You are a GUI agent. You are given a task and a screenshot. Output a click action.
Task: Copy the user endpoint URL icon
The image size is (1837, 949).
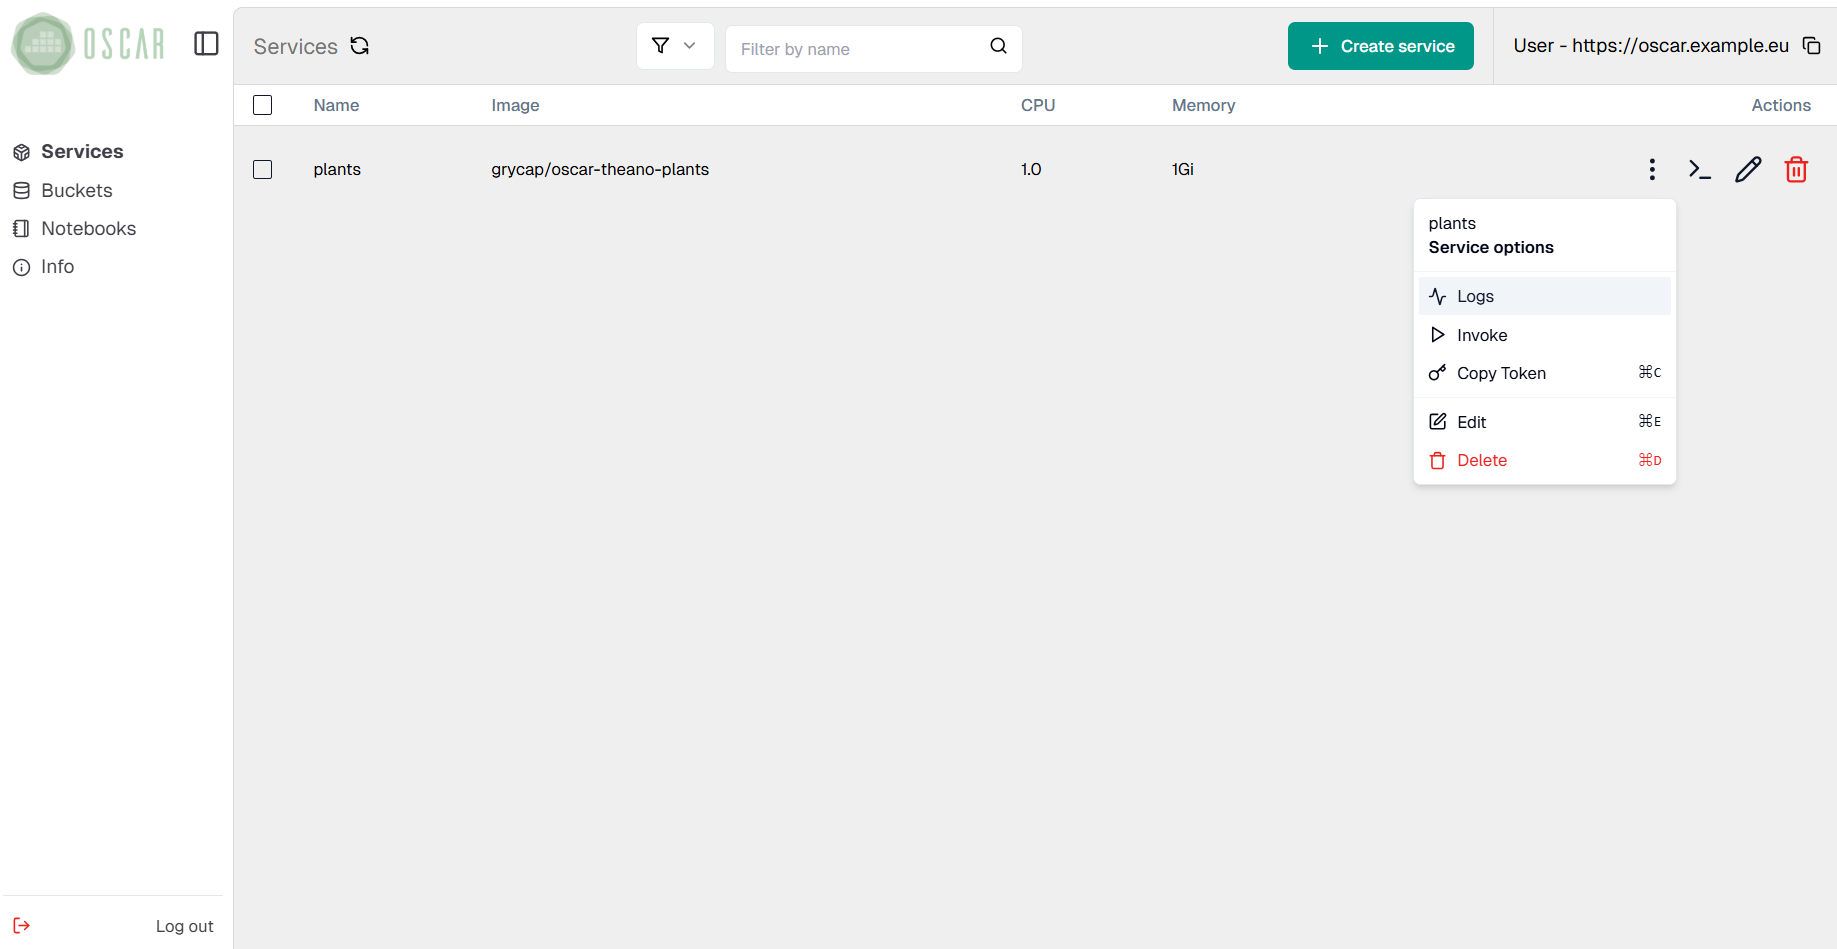(x=1811, y=46)
